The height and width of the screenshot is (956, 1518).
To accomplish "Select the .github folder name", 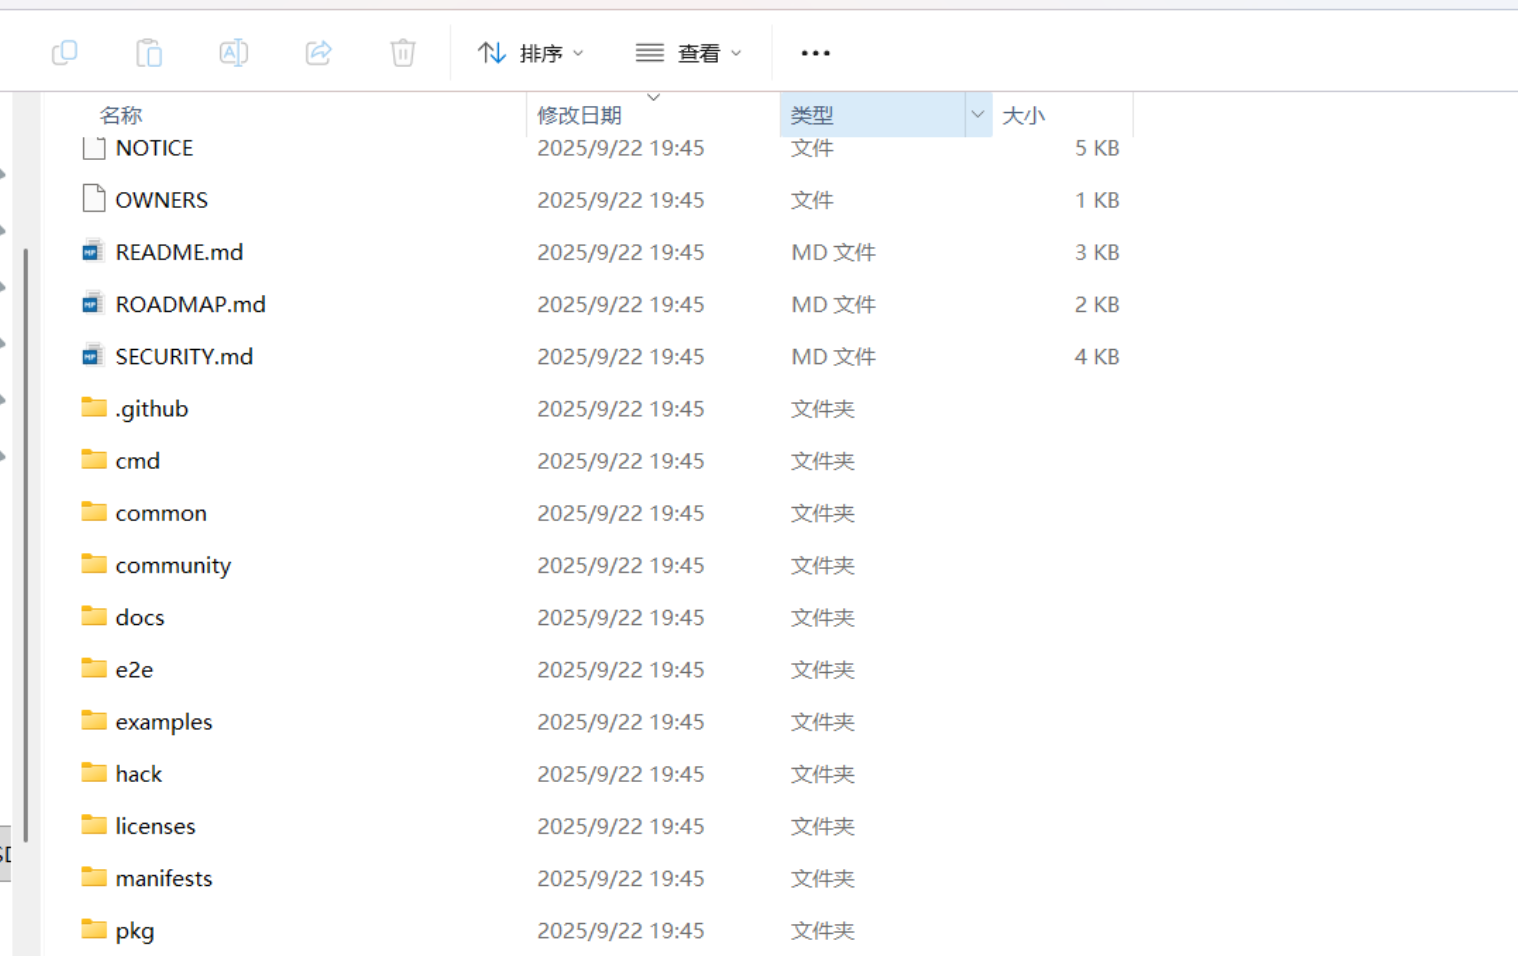I will [x=152, y=409].
